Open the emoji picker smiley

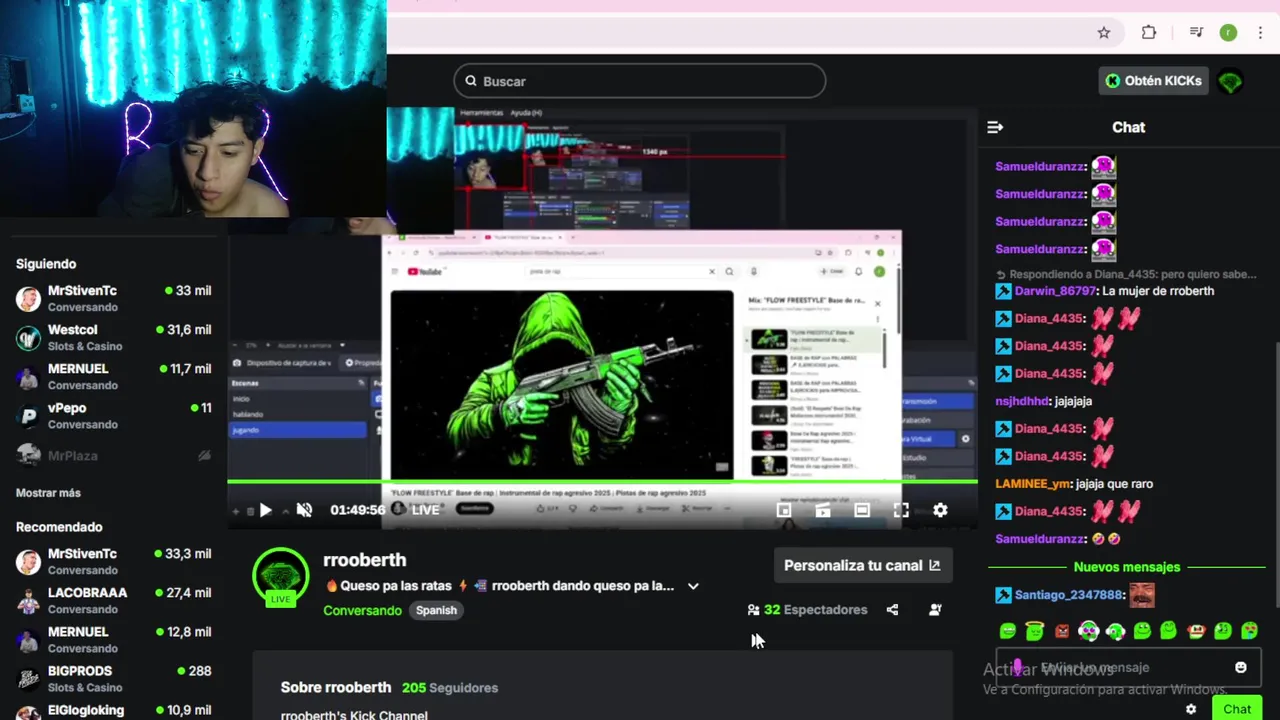[x=1241, y=667]
